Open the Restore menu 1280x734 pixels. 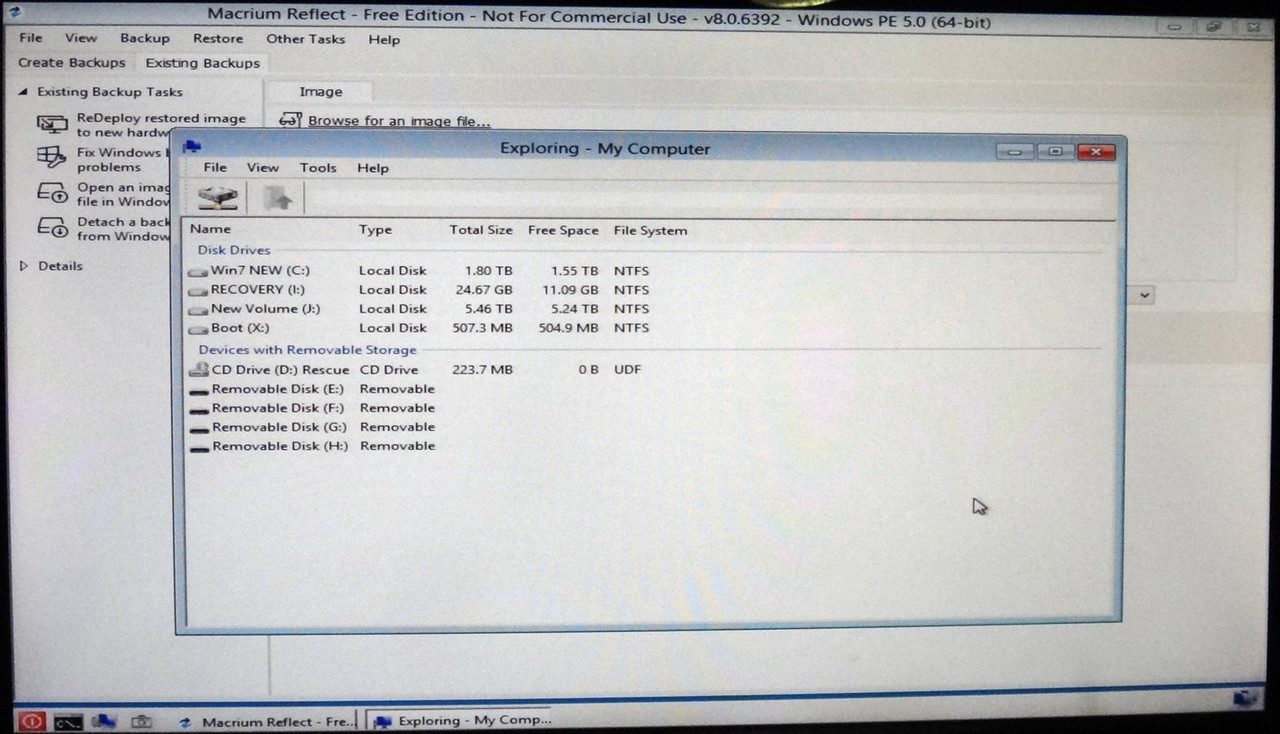click(218, 39)
